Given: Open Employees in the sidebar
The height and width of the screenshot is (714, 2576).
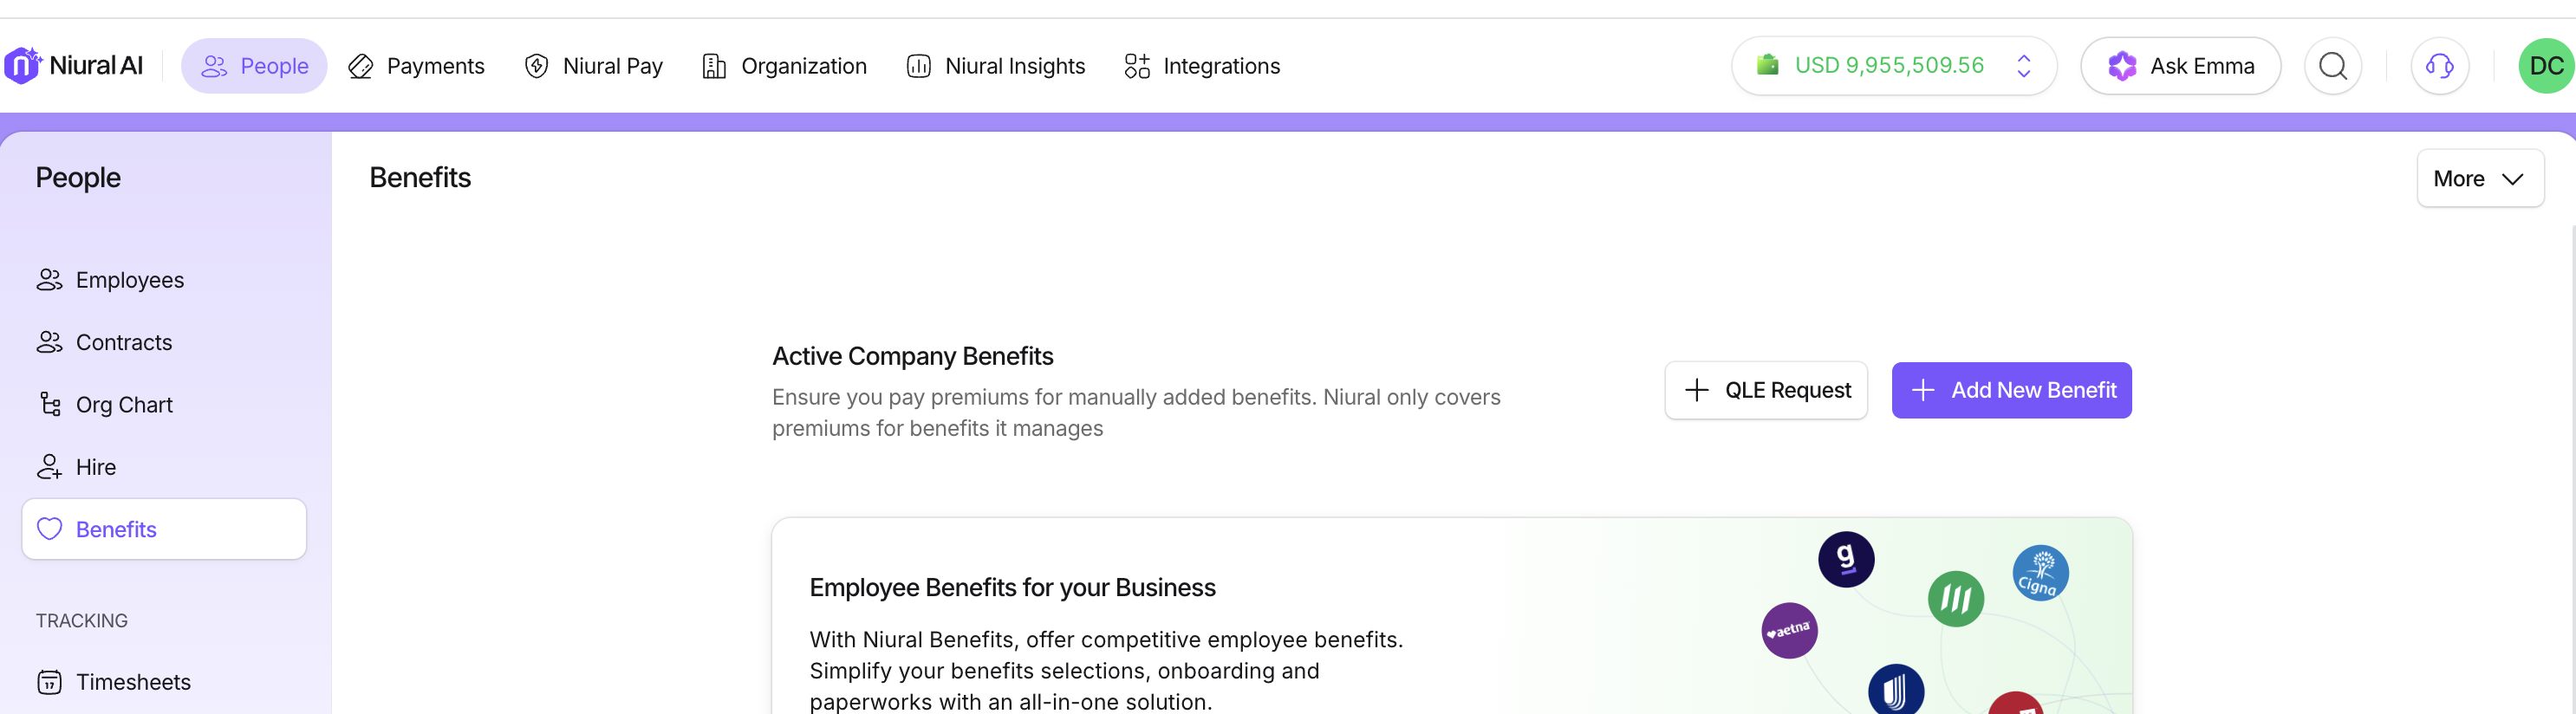Looking at the screenshot, I should (129, 280).
